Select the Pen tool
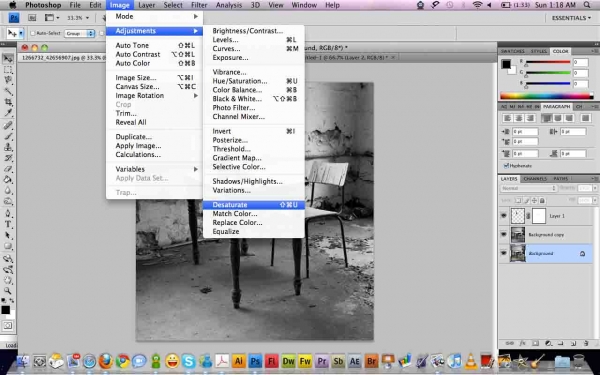 (8, 214)
